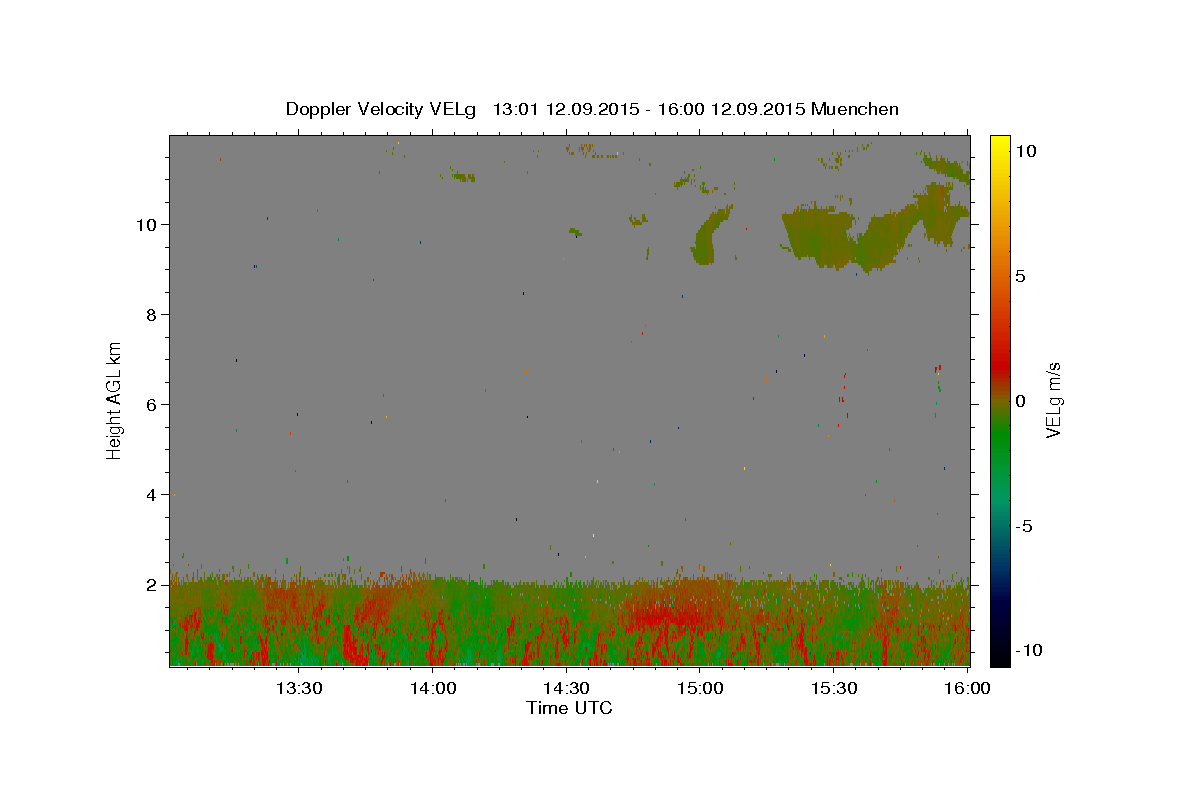Click the colorbar tick label 5

1020,276
